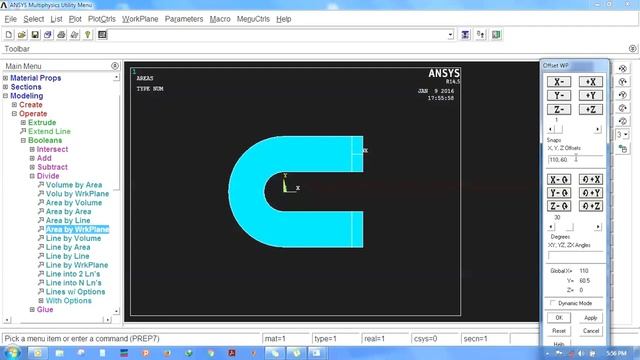Screen dimensions: 640x360
Task: Click Cancel in Offset WP dialog
Action: tap(591, 331)
